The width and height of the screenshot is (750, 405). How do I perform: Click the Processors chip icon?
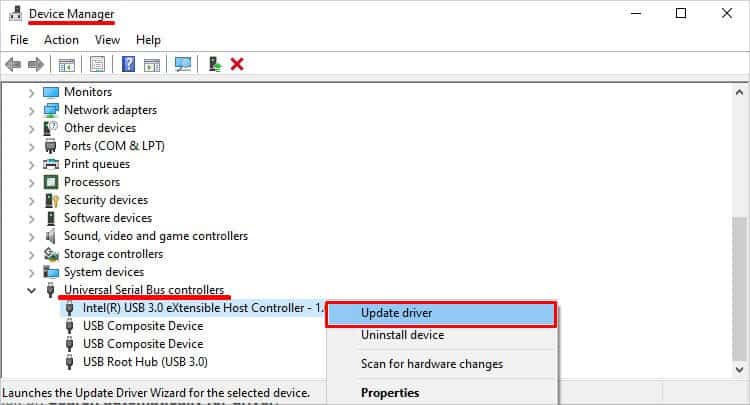click(51, 182)
